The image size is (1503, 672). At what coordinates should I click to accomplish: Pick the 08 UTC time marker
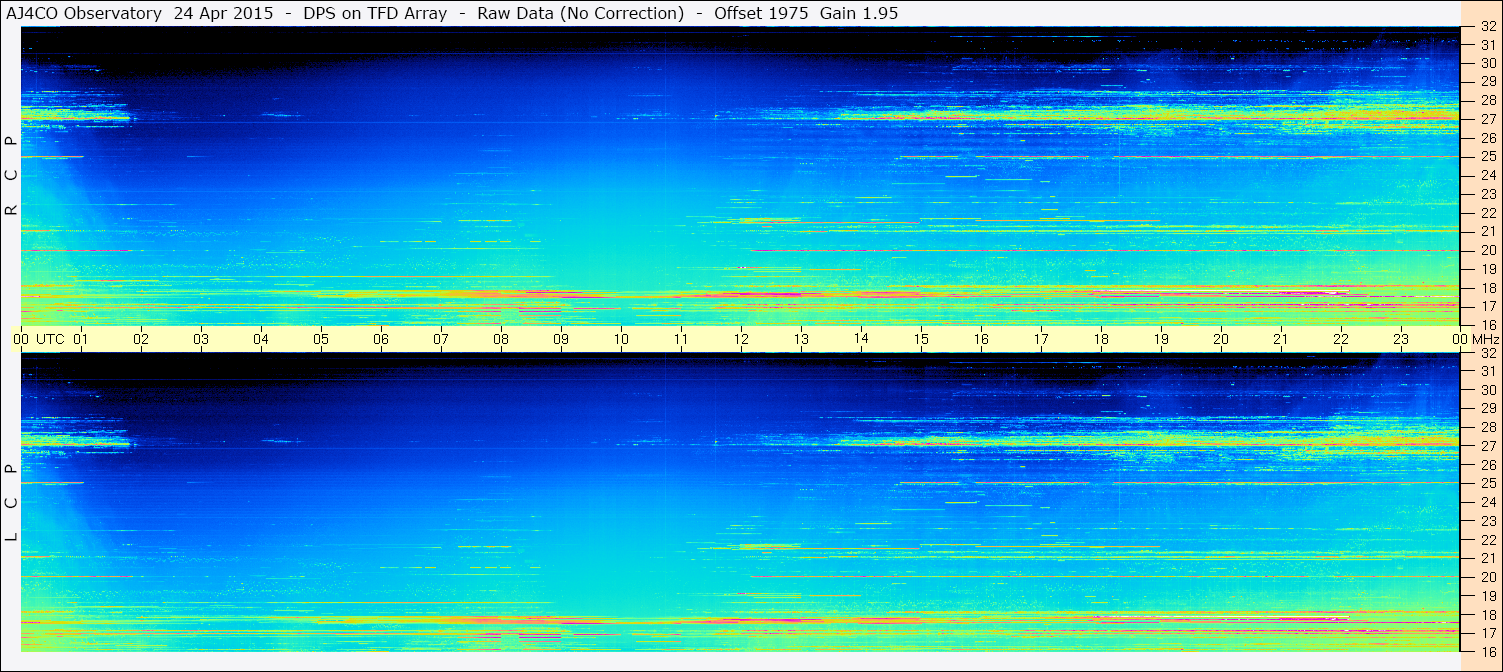pyautogui.click(x=501, y=339)
